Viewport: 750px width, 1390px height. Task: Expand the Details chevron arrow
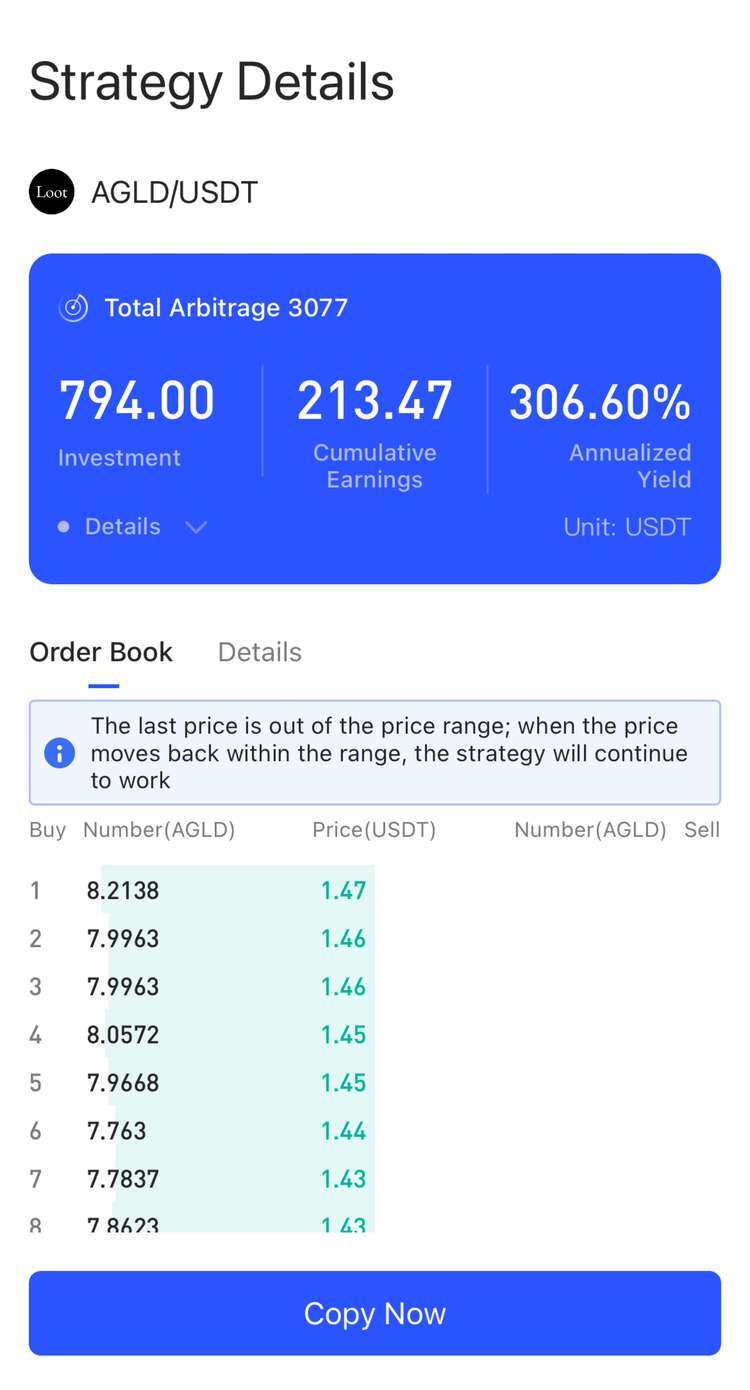[196, 527]
